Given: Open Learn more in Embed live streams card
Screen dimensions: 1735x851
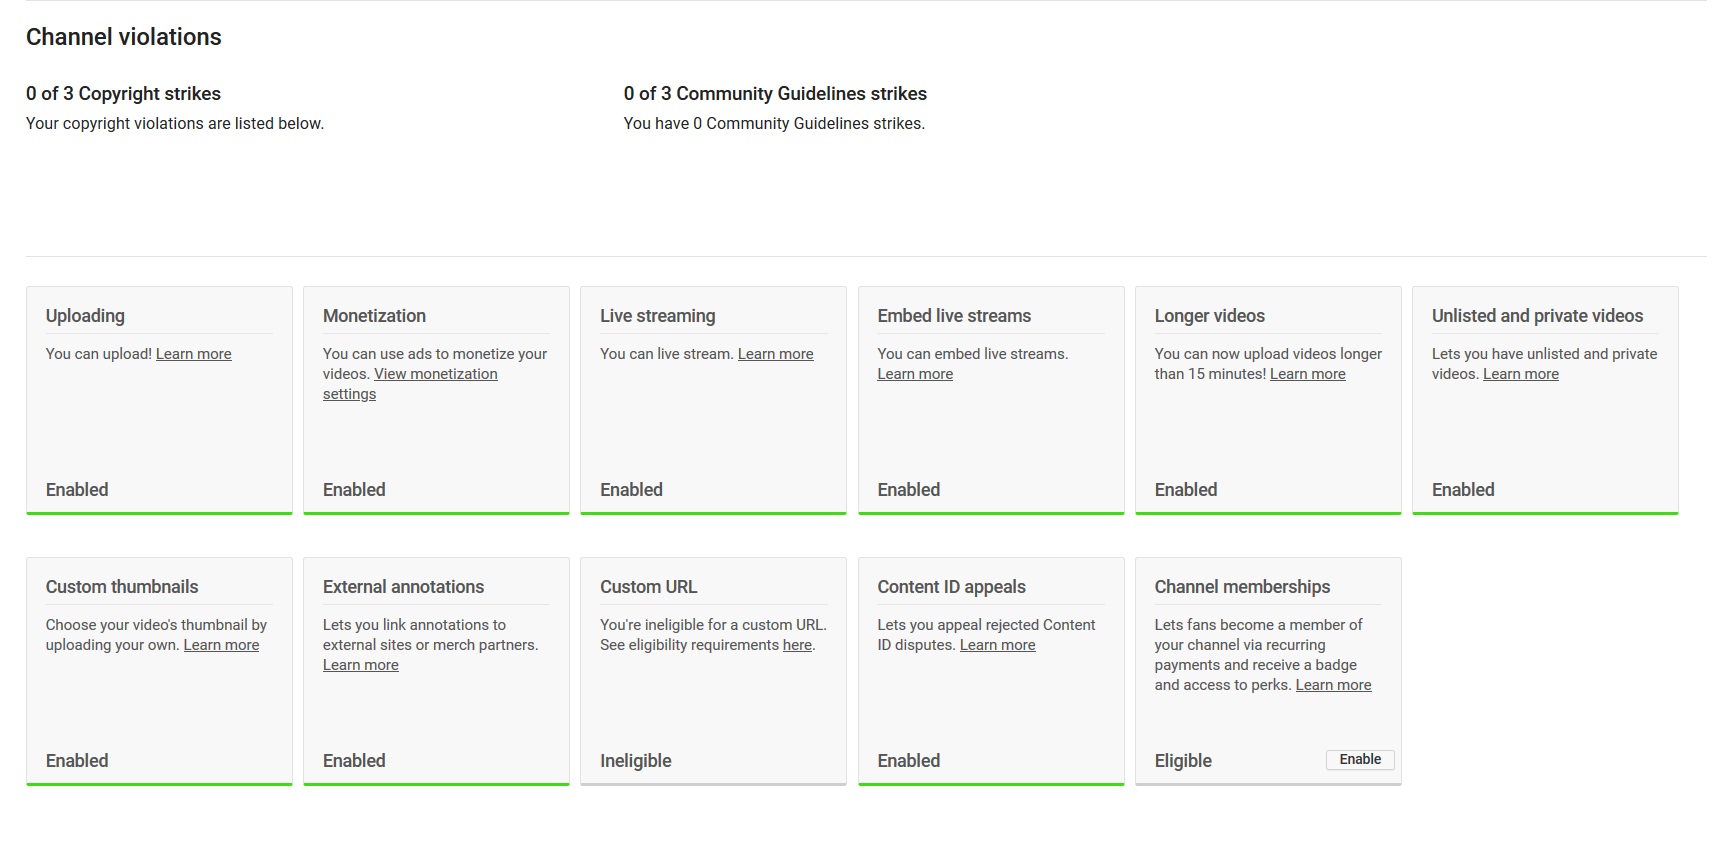Looking at the screenshot, I should (x=915, y=374).
